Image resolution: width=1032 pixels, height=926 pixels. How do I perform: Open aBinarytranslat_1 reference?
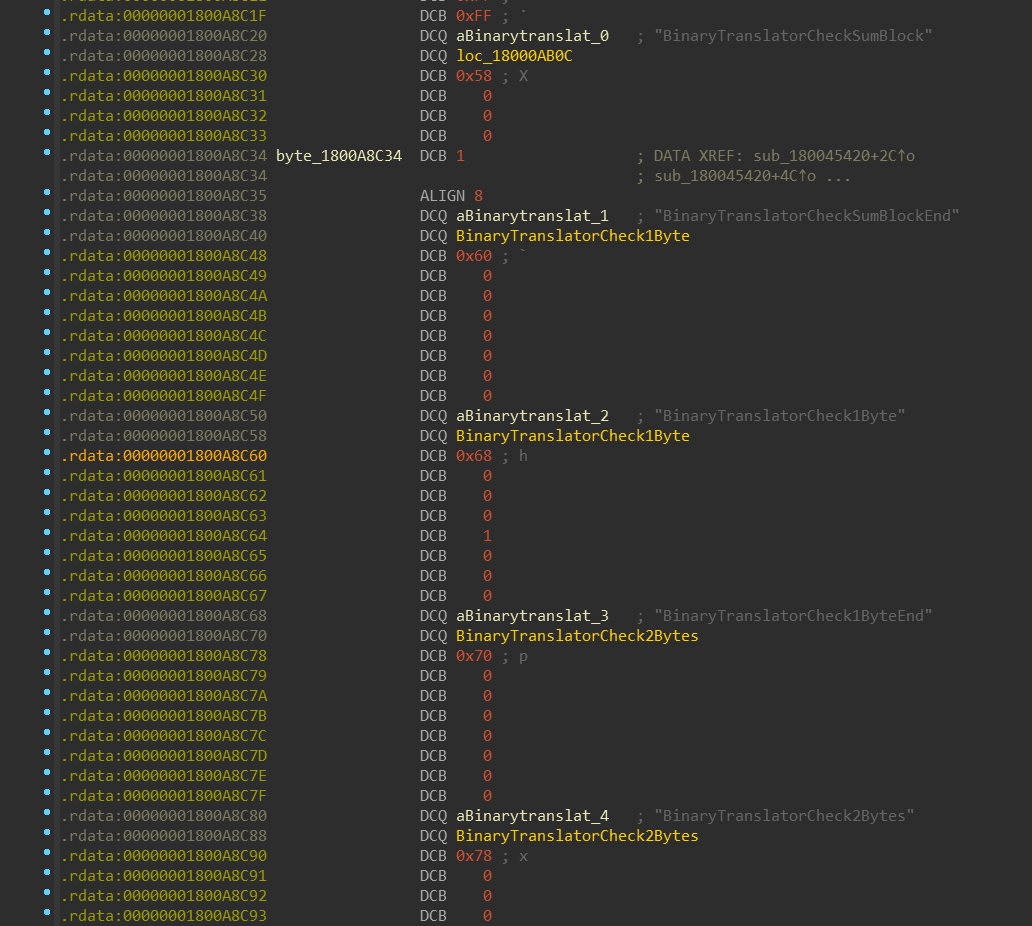pos(532,216)
